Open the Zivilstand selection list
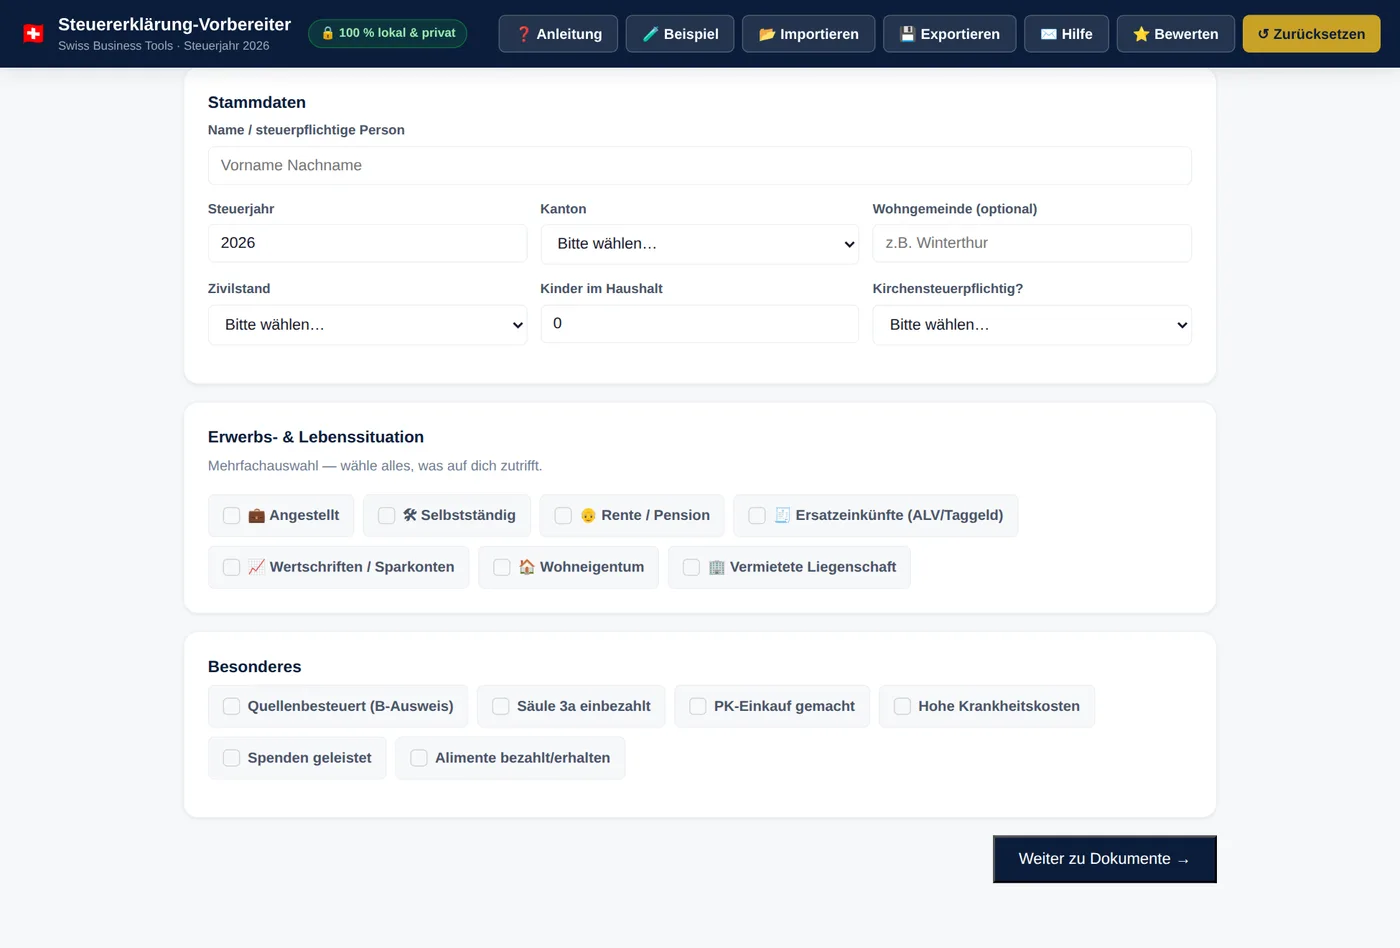This screenshot has width=1400, height=948. pos(367,325)
